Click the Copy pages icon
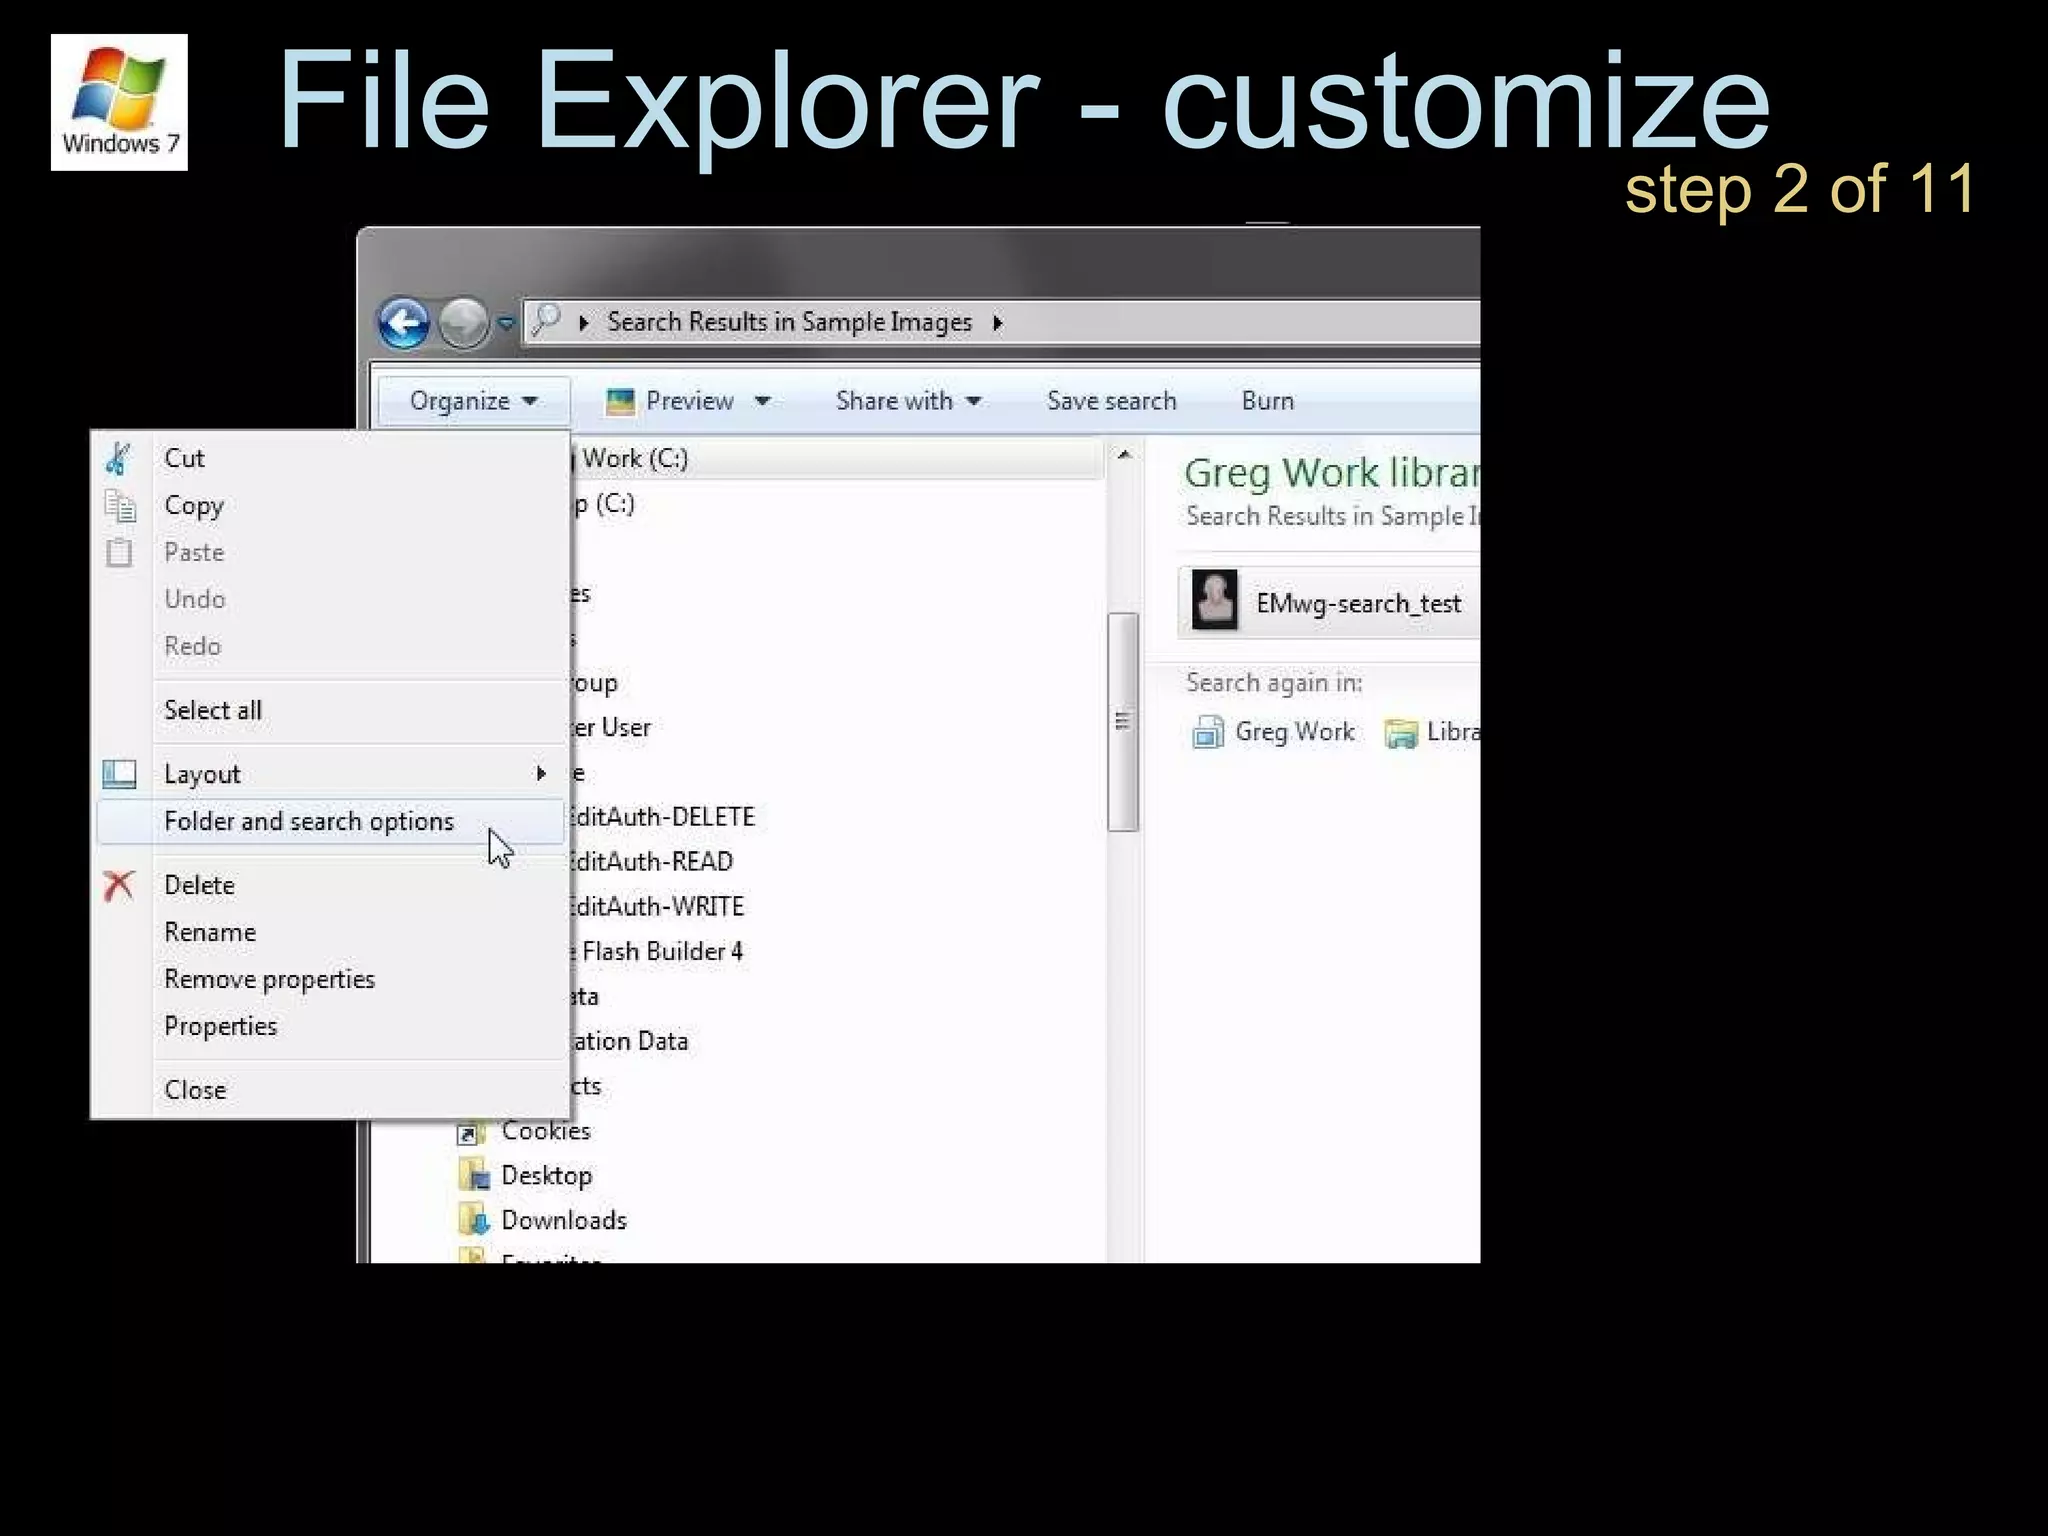 pyautogui.click(x=120, y=506)
